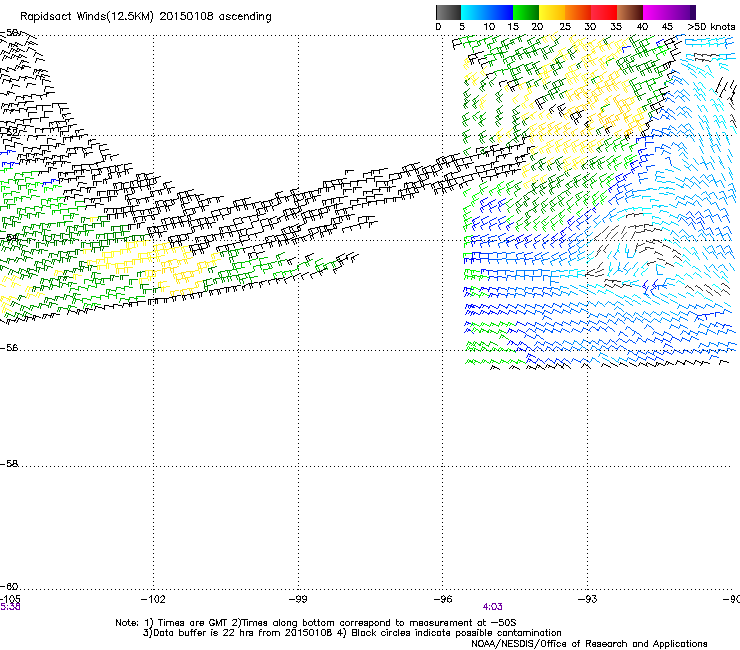The height and width of the screenshot is (650, 740).
Task: Click the green 15-20 knots swatch
Action: pyautogui.click(x=526, y=12)
